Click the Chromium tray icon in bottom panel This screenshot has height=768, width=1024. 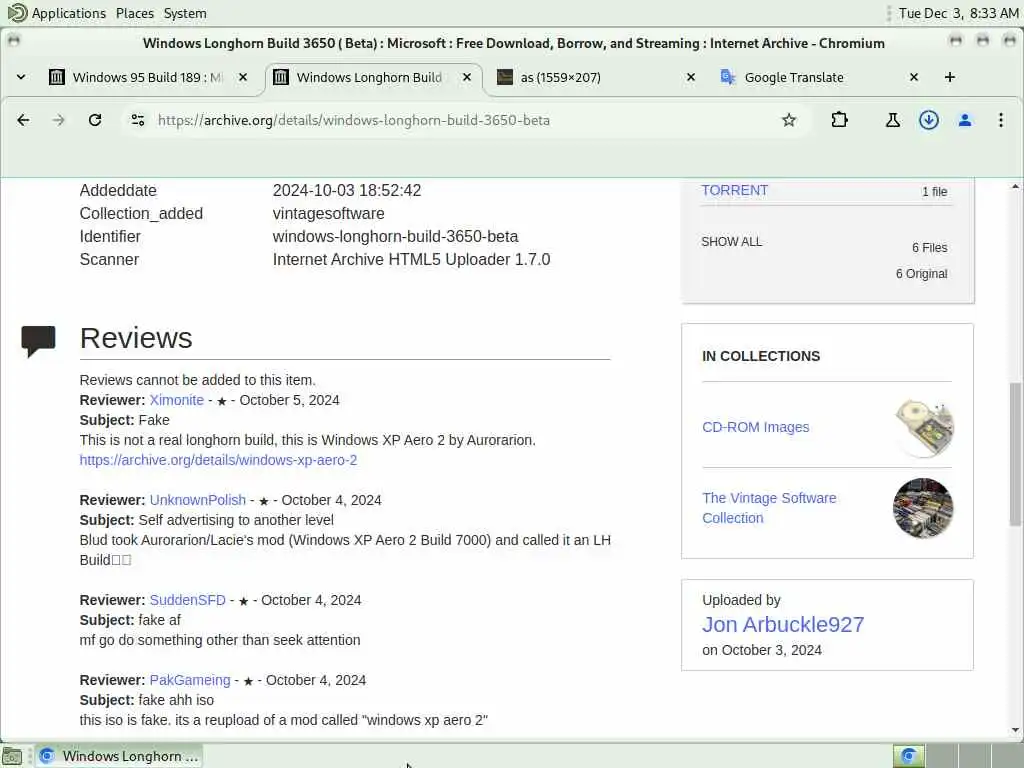(x=908, y=756)
